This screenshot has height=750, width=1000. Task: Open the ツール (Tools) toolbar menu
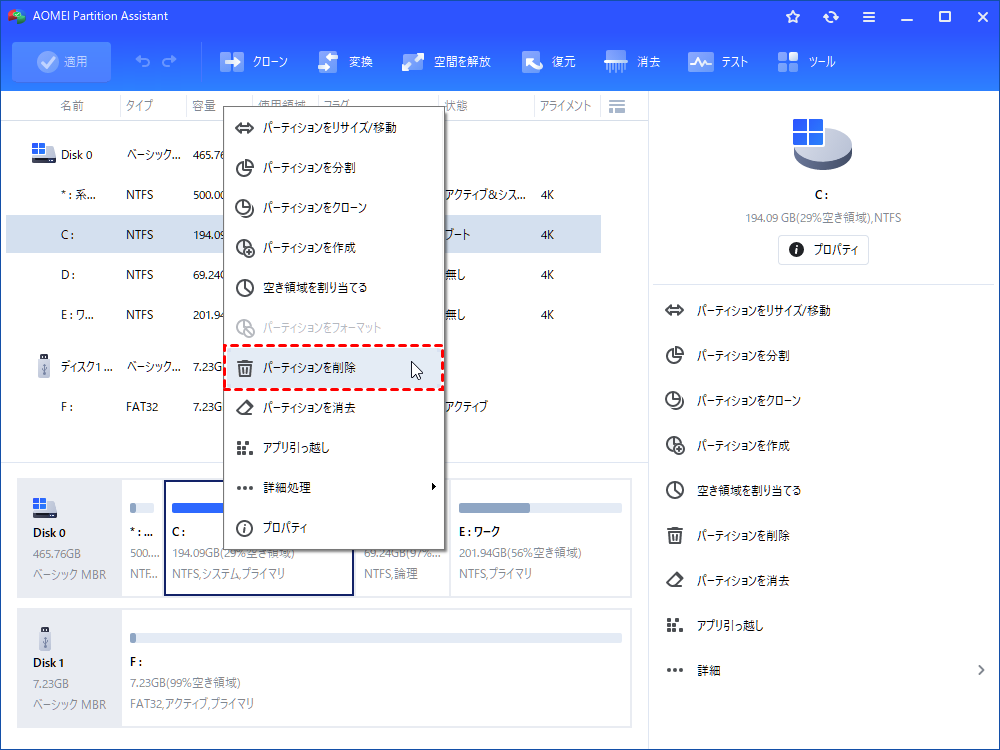[806, 62]
